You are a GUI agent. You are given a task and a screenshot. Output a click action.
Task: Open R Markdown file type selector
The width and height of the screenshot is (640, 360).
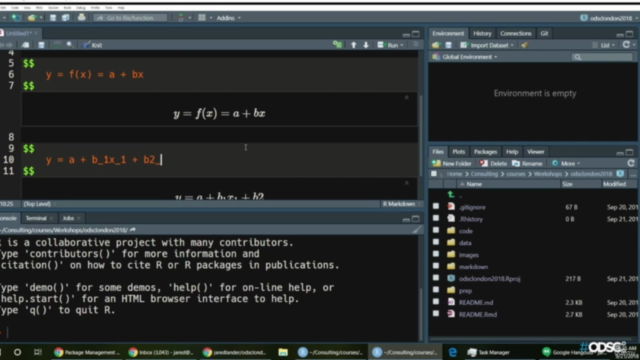click(401, 204)
